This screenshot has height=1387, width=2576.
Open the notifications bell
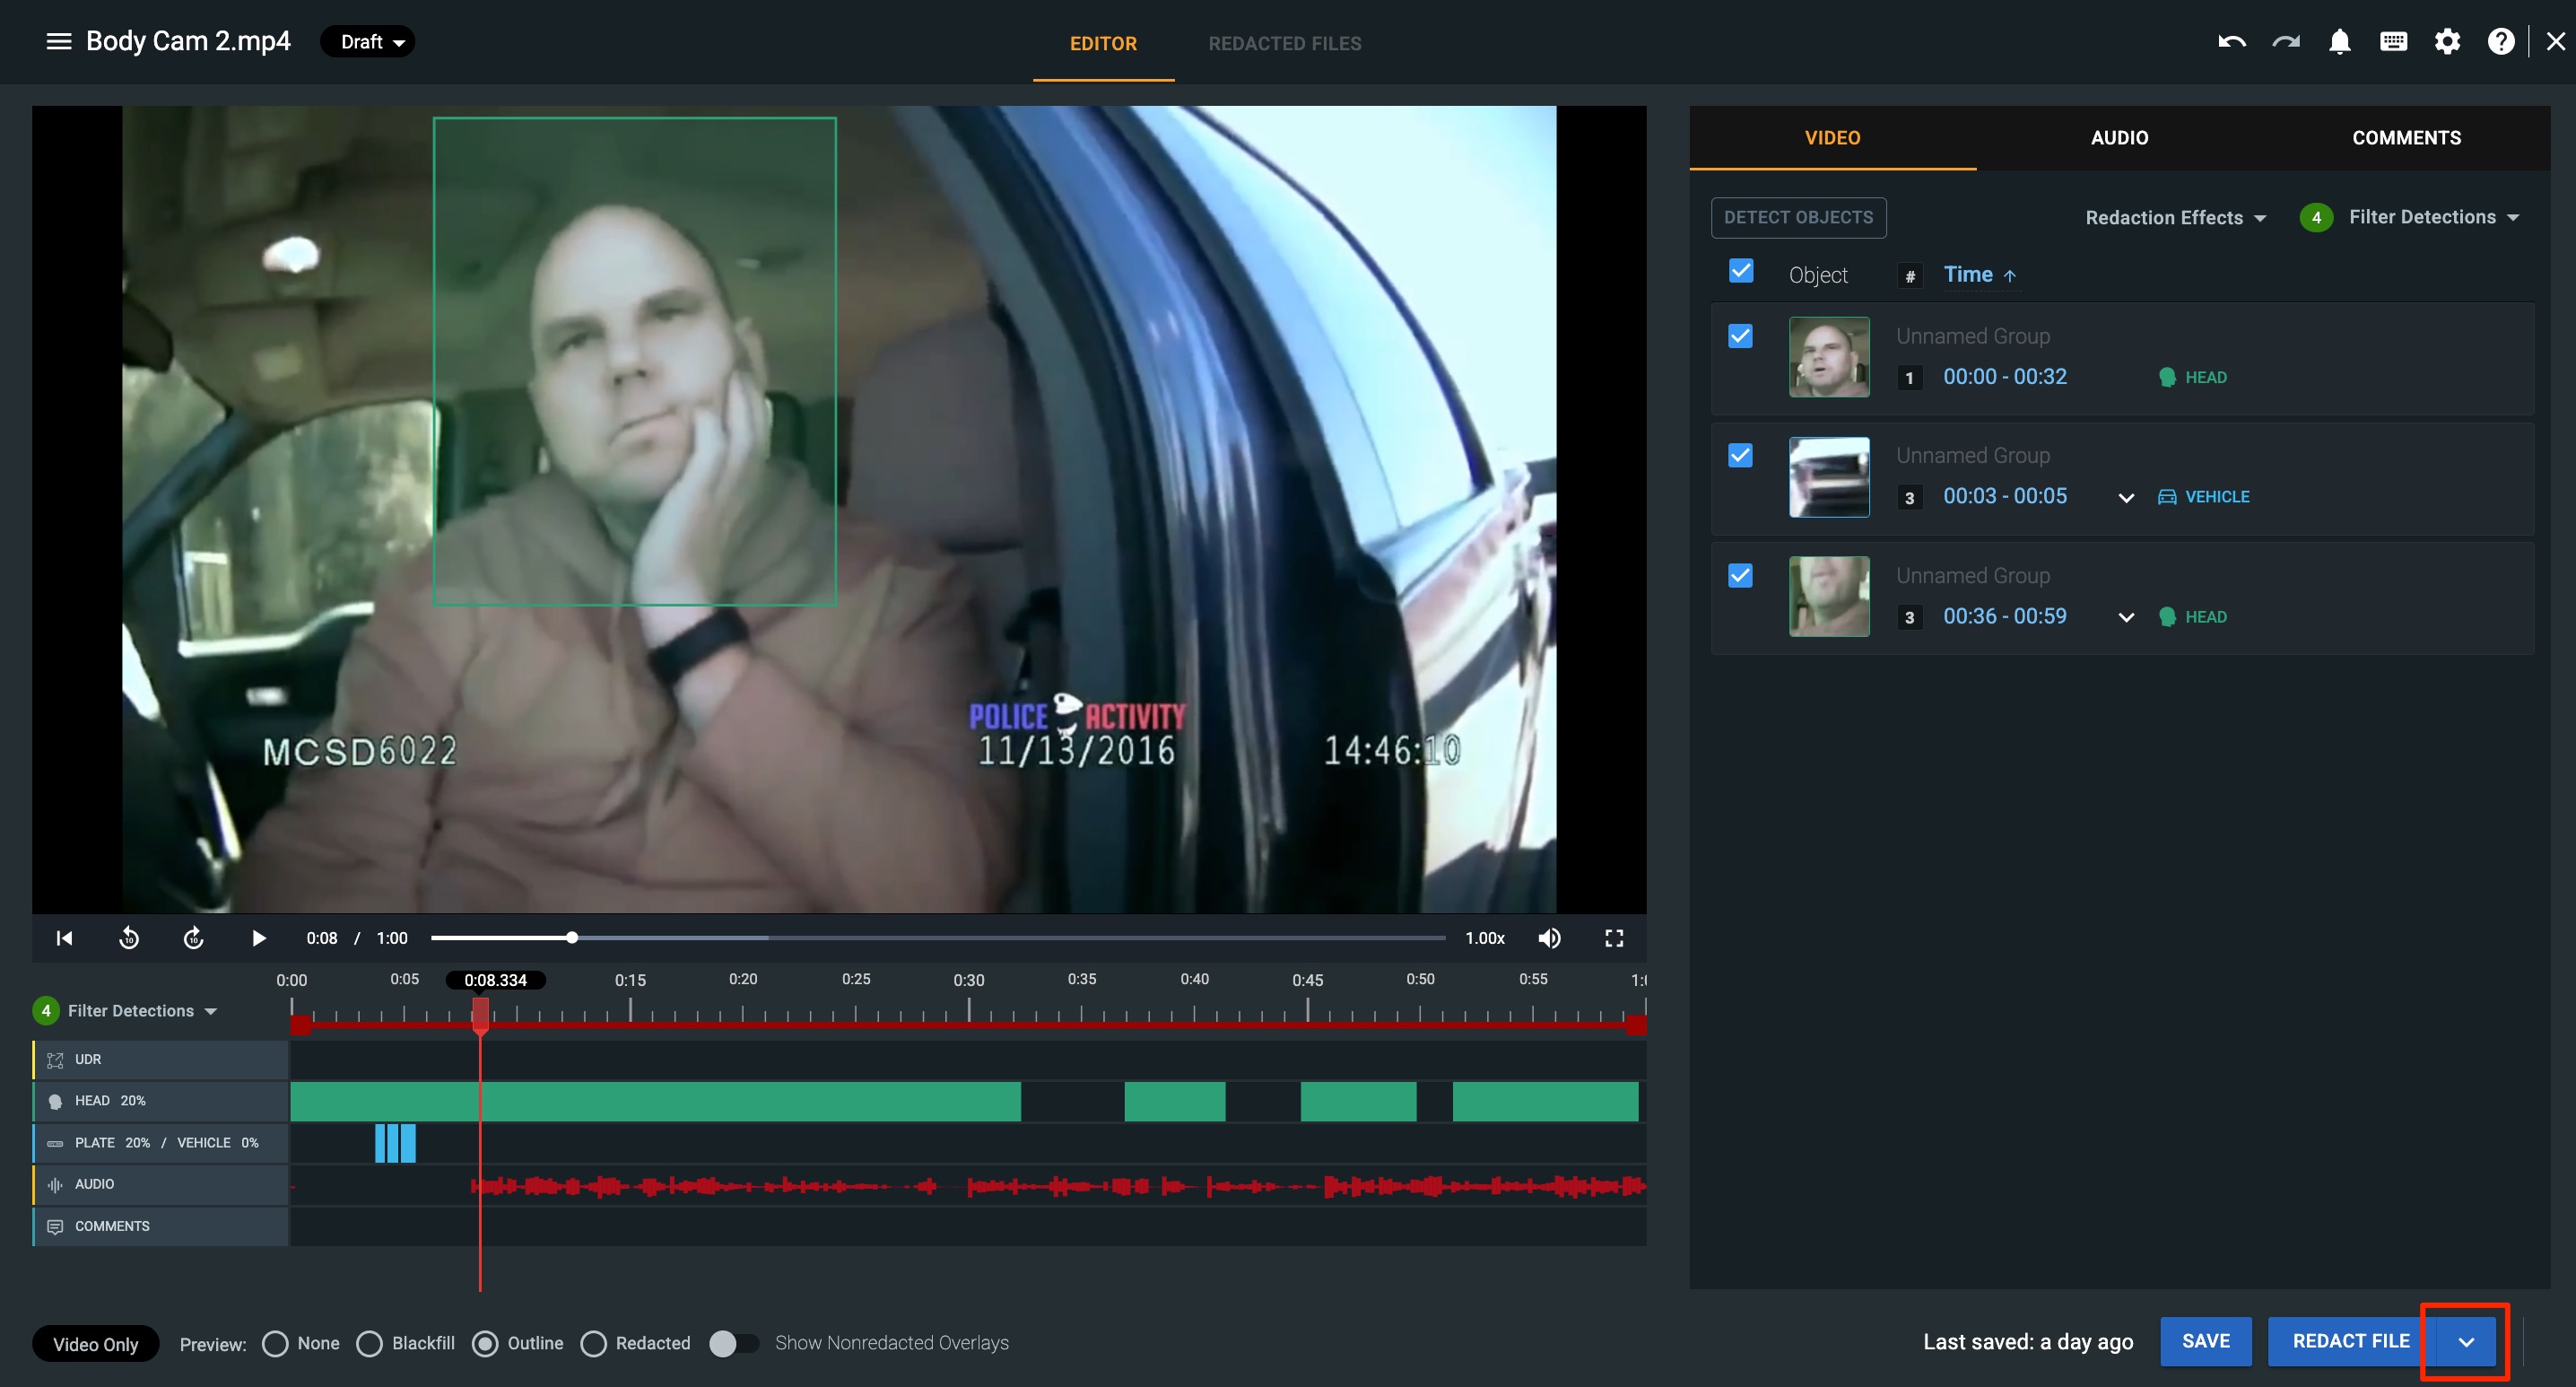click(x=2339, y=42)
